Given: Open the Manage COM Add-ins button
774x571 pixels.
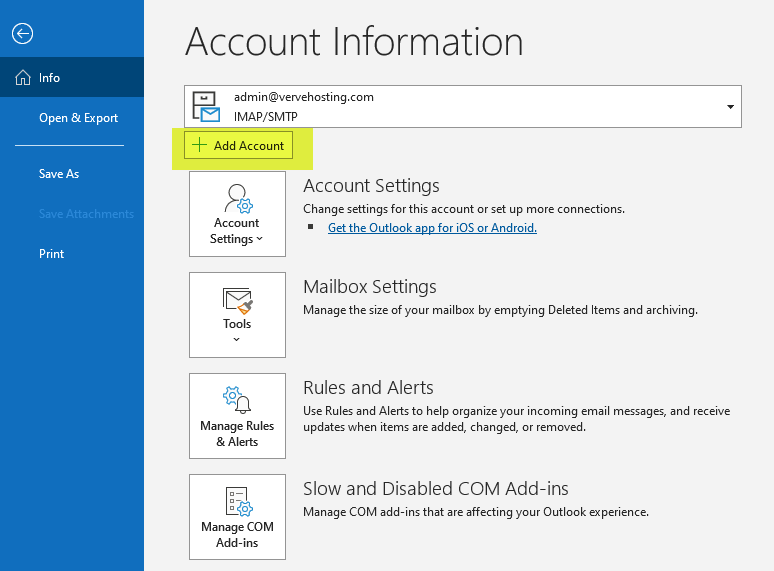Looking at the screenshot, I should pyautogui.click(x=237, y=517).
